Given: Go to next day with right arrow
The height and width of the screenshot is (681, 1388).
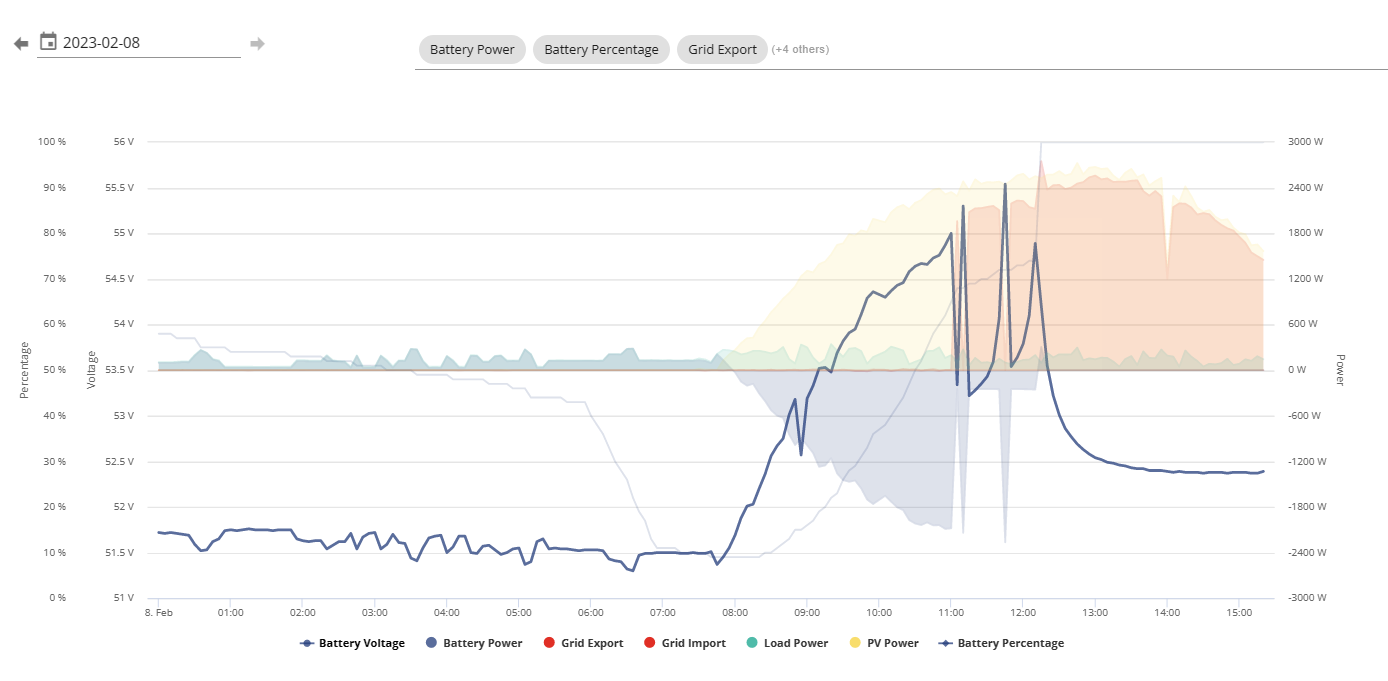Looking at the screenshot, I should pos(257,43).
